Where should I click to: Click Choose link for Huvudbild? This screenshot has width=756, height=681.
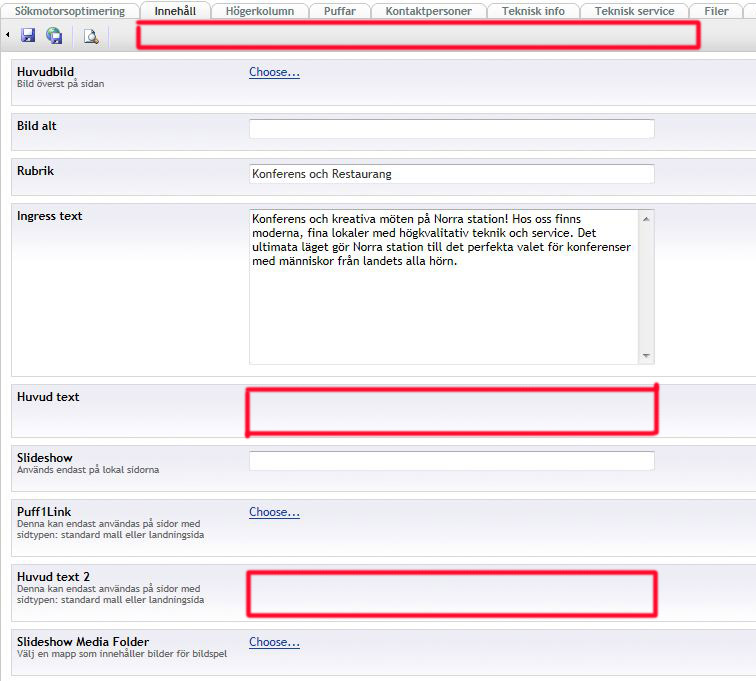[x=274, y=72]
